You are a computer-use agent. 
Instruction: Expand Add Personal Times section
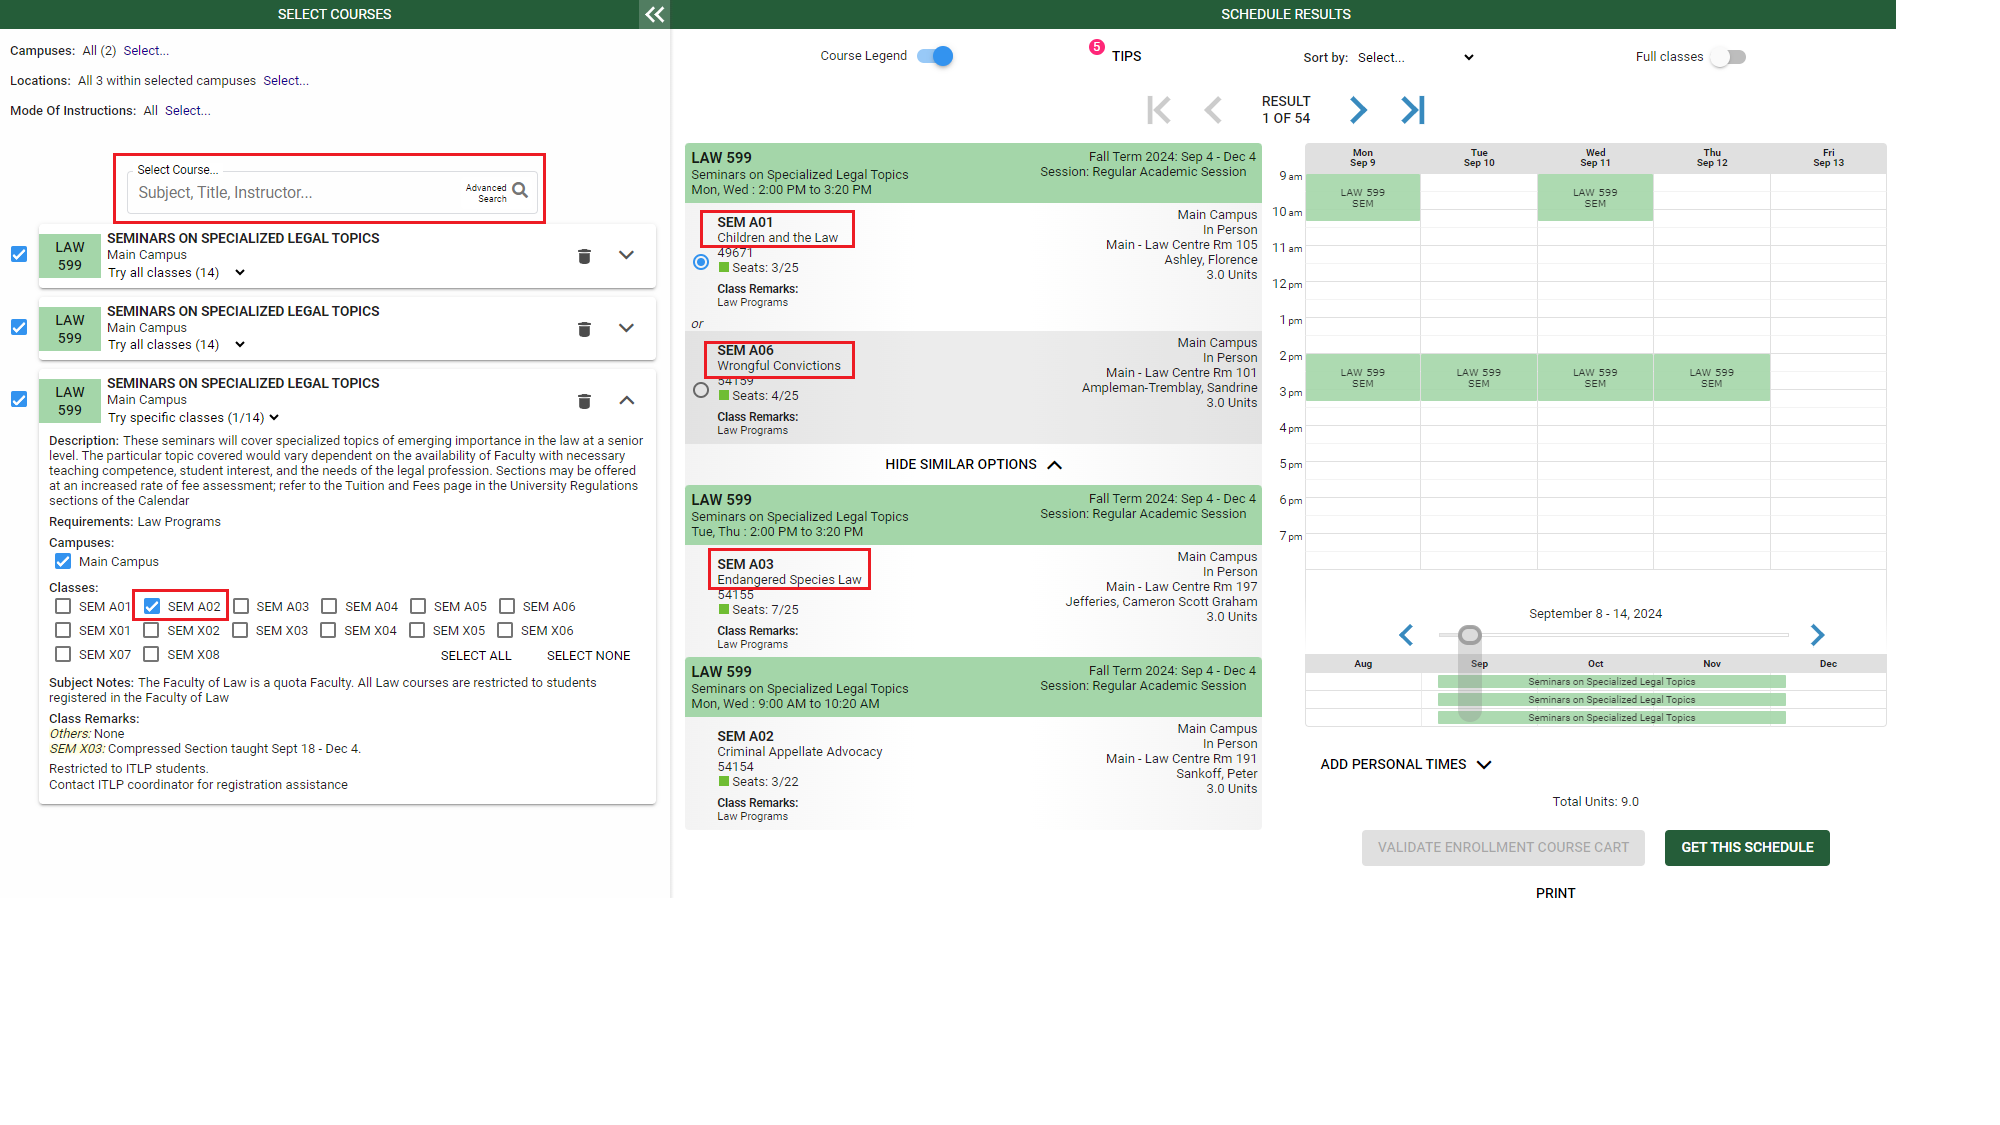pyautogui.click(x=1405, y=764)
